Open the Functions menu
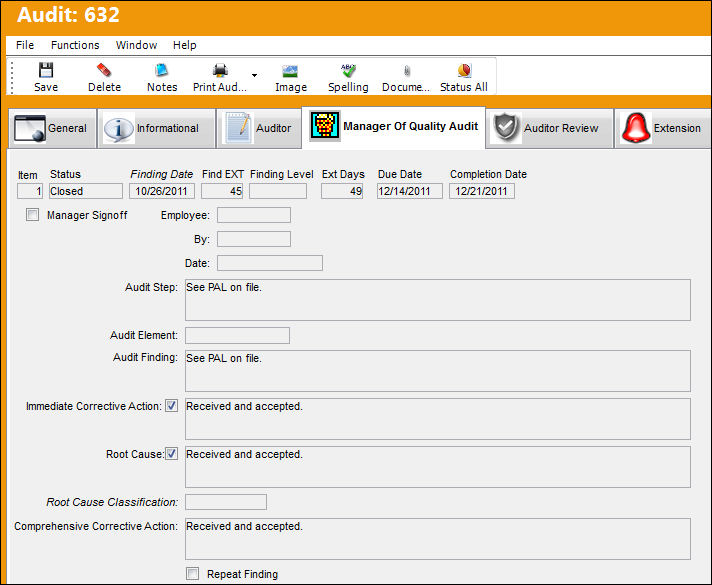The image size is (712, 585). [75, 45]
